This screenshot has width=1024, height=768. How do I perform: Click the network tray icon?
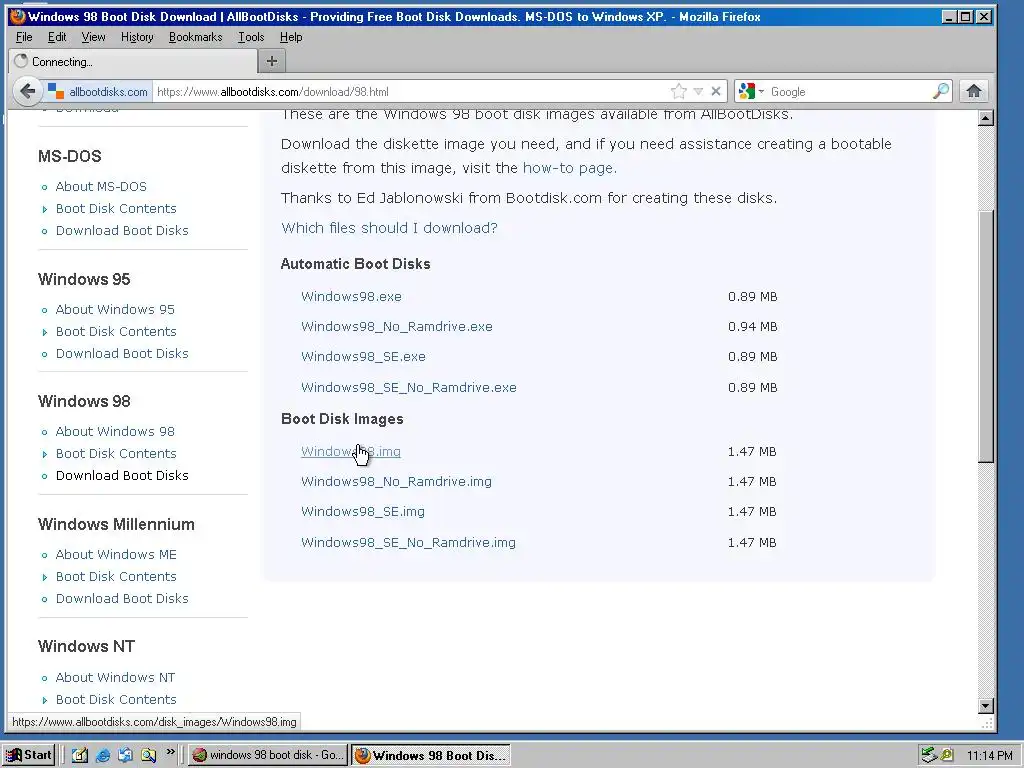[x=928, y=756]
